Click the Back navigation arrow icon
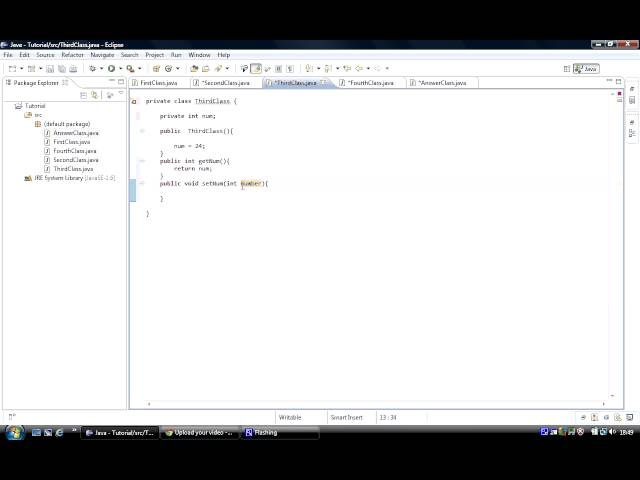The image size is (640, 480). (x=359, y=69)
